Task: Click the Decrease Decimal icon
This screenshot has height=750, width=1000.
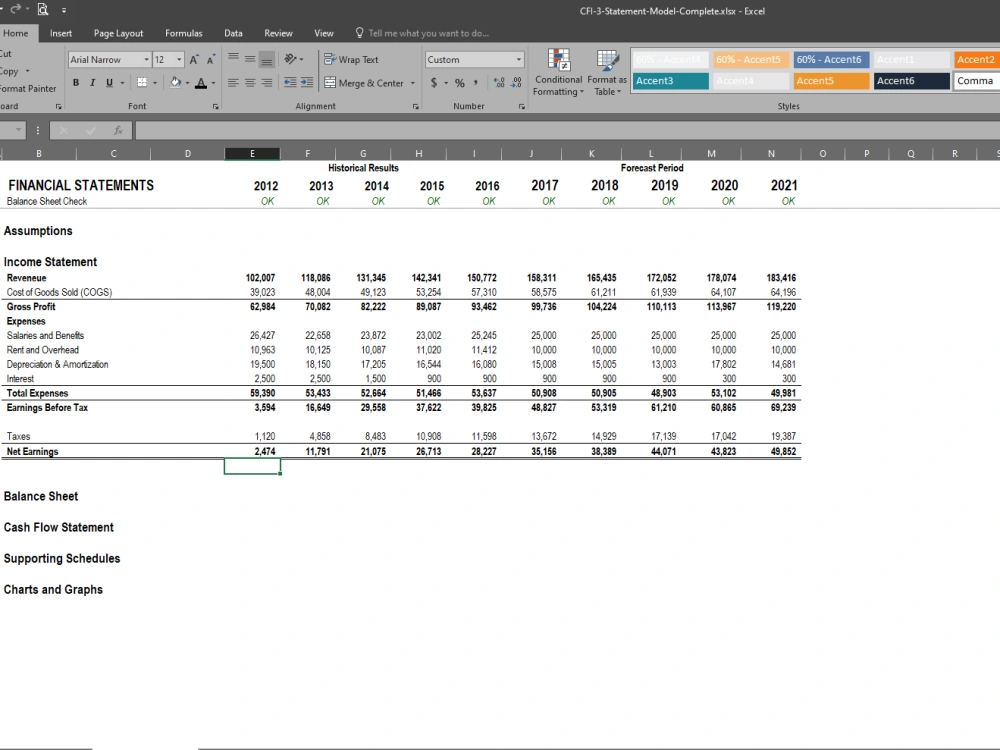Action: (516, 82)
